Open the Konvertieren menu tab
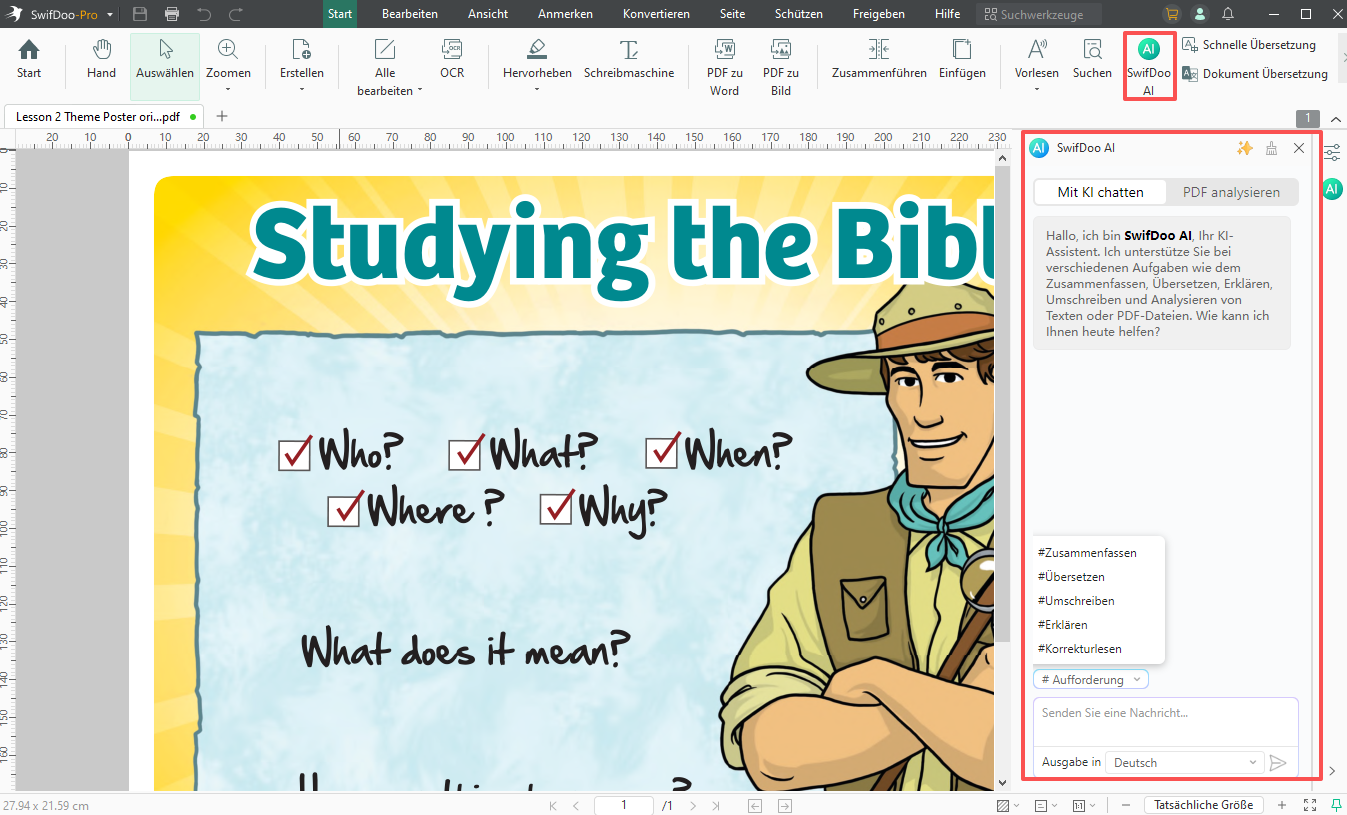The width and height of the screenshot is (1347, 815). pyautogui.click(x=656, y=14)
